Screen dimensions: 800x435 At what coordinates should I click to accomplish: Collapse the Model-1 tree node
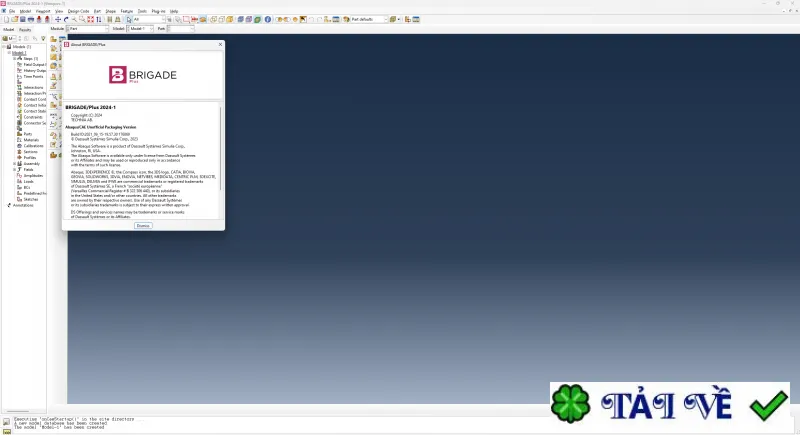(x=9, y=53)
